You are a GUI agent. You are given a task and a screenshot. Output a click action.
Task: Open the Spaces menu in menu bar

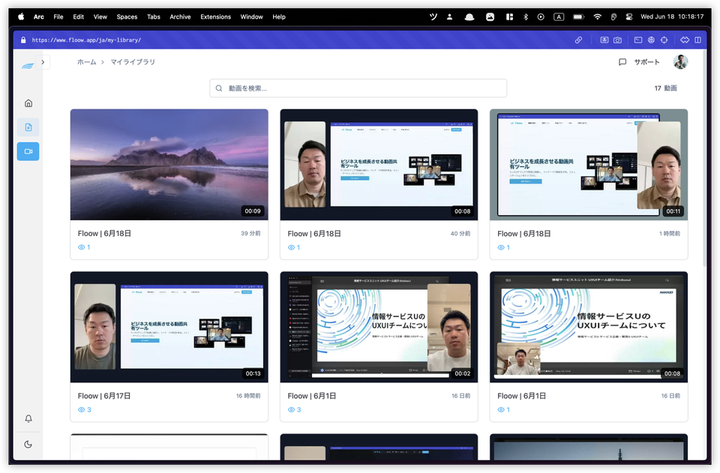tap(127, 17)
